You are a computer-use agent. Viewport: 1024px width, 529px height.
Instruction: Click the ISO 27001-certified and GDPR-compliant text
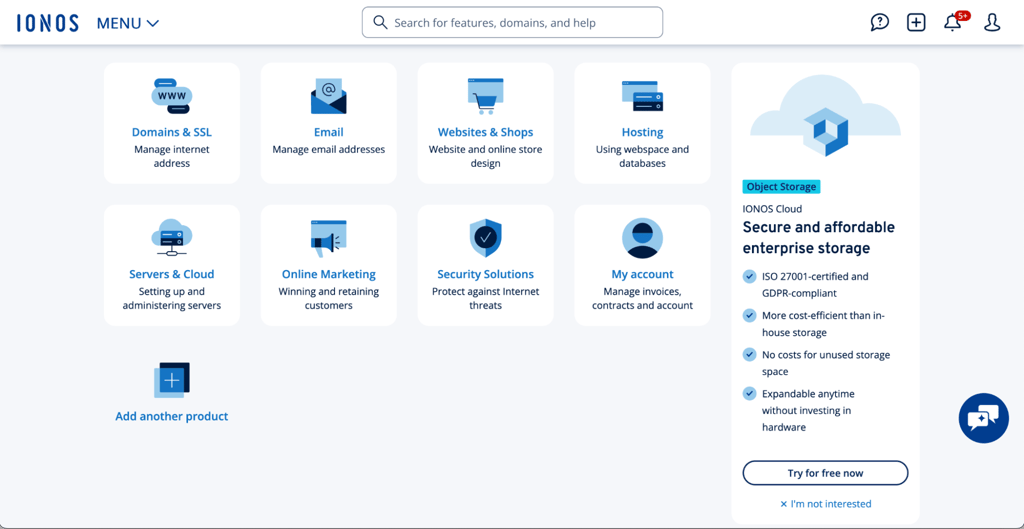click(x=815, y=285)
